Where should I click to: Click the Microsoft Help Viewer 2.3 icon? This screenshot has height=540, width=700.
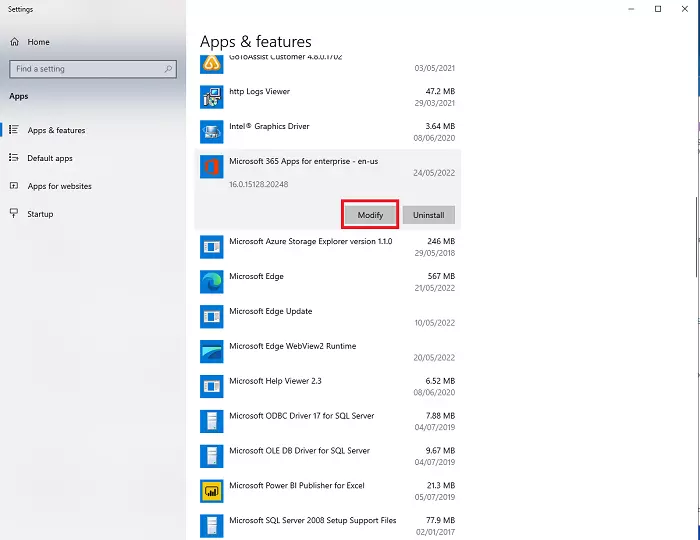point(212,386)
